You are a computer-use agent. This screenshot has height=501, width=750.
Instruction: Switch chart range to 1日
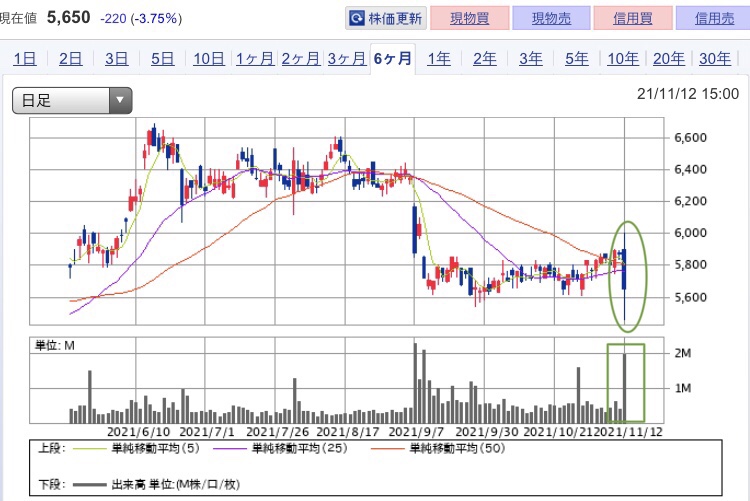point(25,59)
